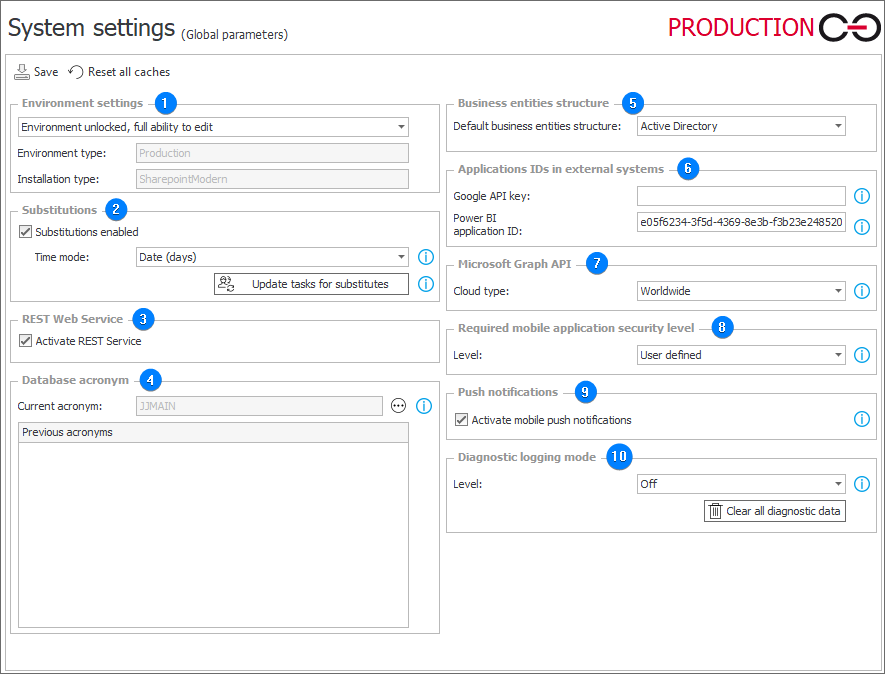This screenshot has width=885, height=674.
Task: Click the REST Web Service group title
Action: tap(72, 319)
